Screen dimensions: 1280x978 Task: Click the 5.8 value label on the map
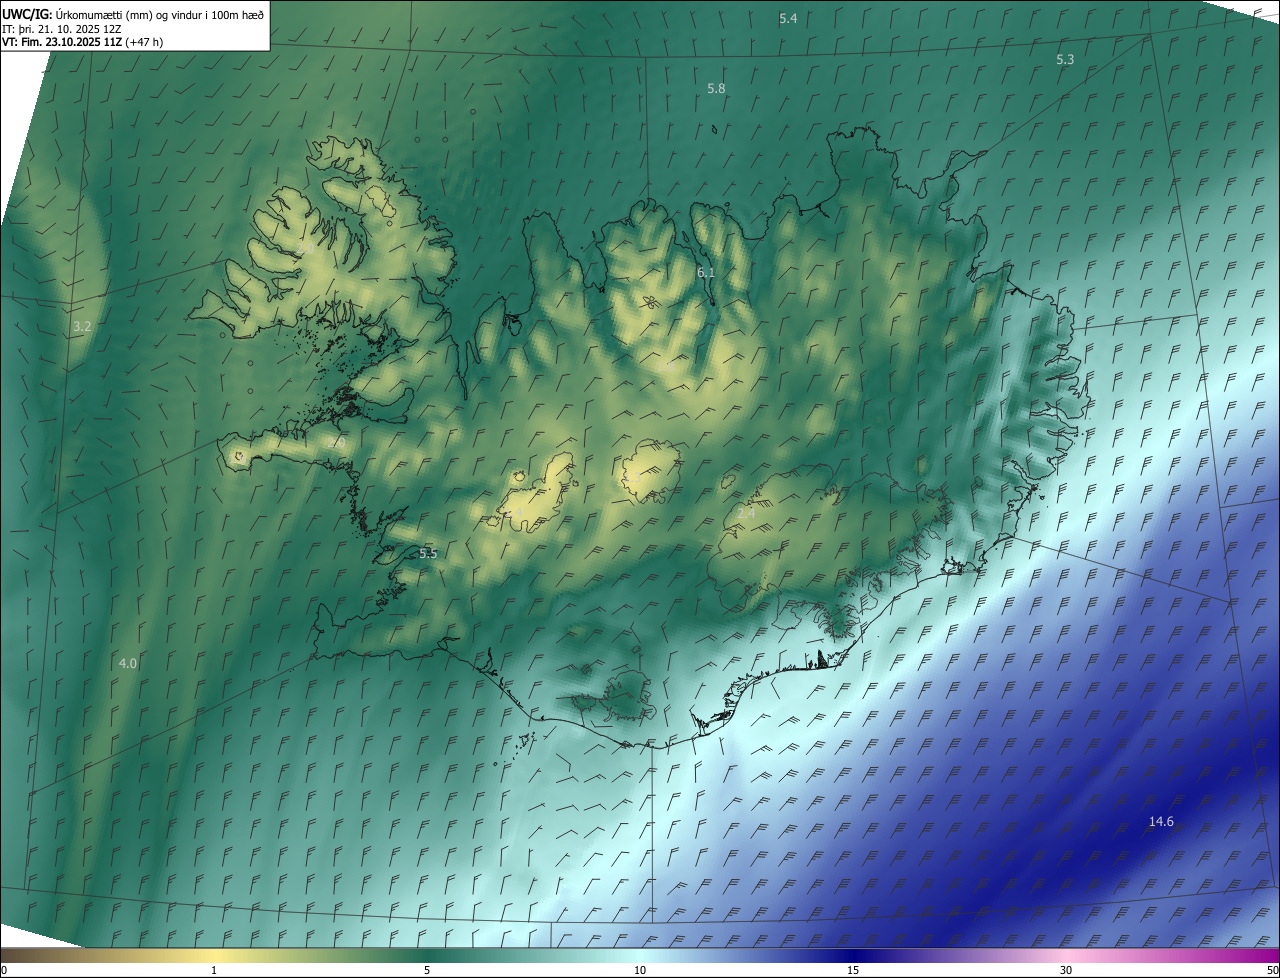point(716,89)
